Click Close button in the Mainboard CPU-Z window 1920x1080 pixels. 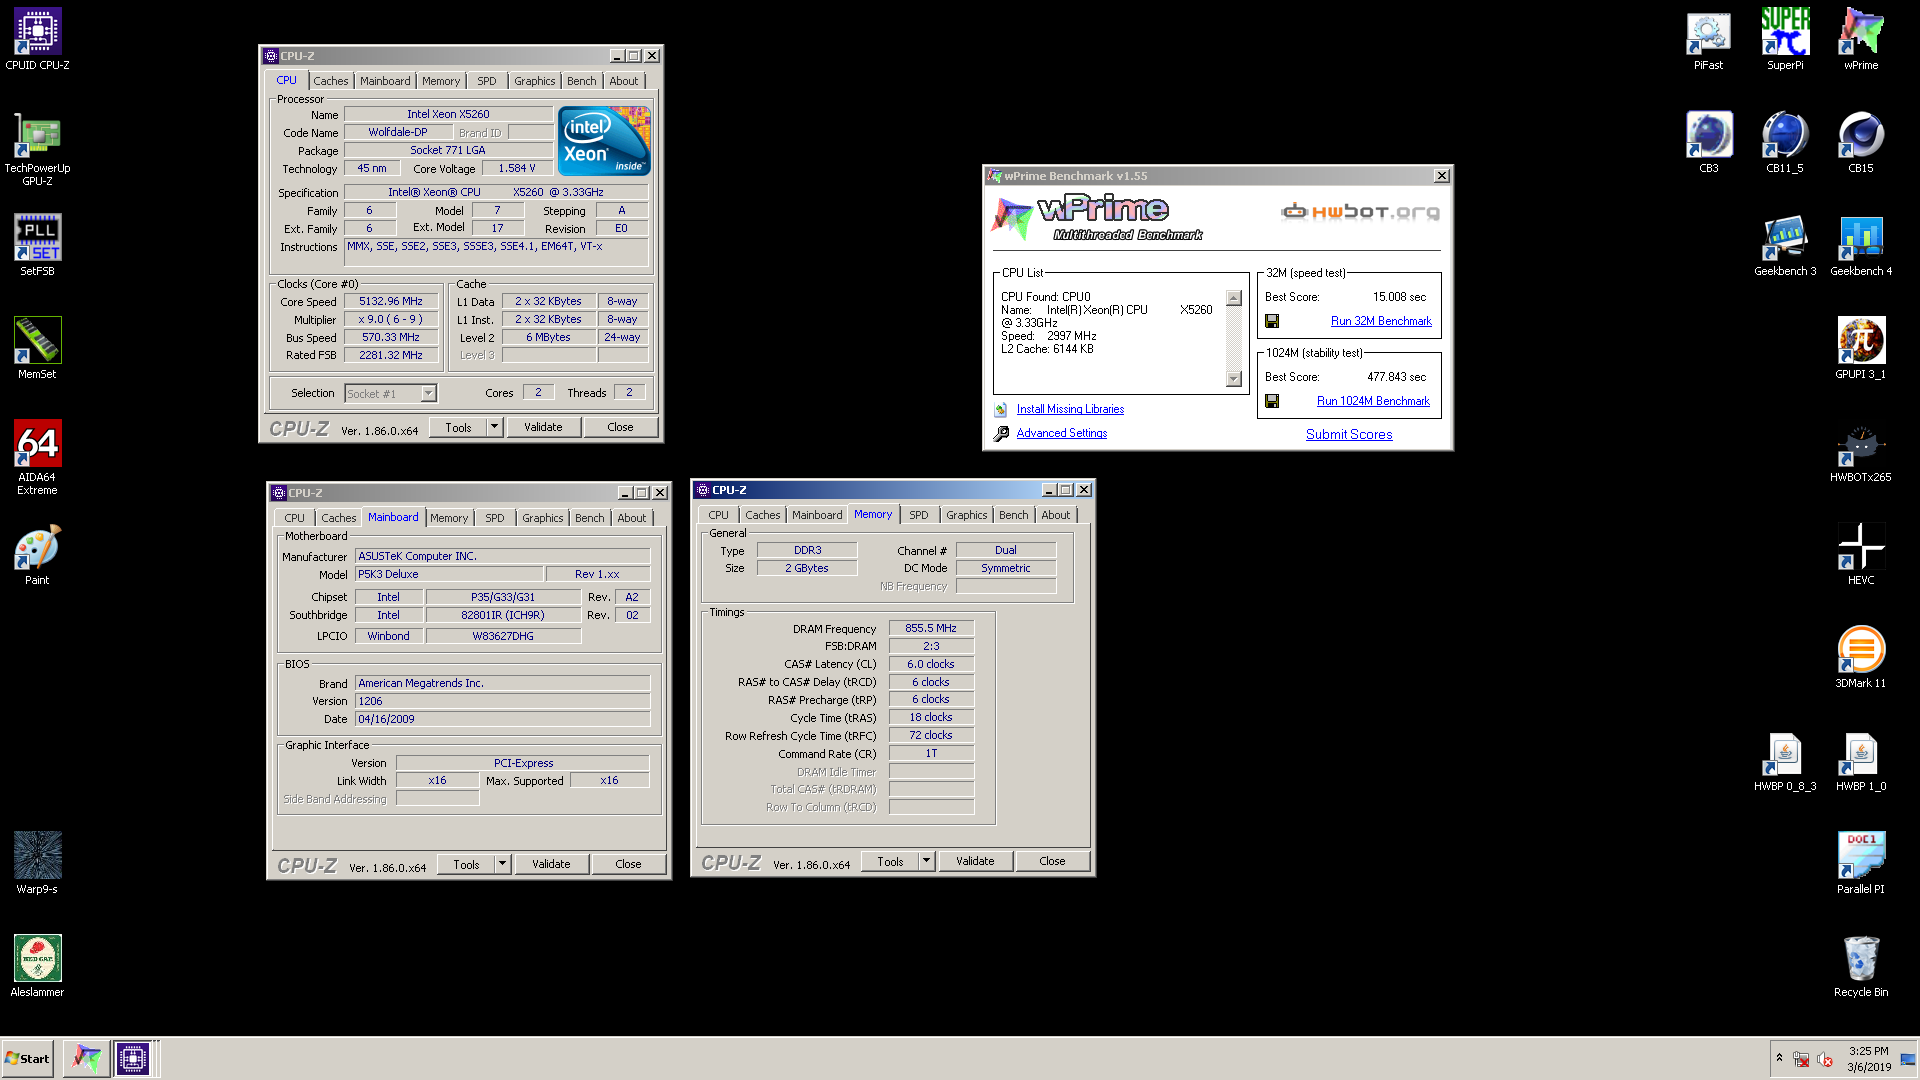click(628, 864)
